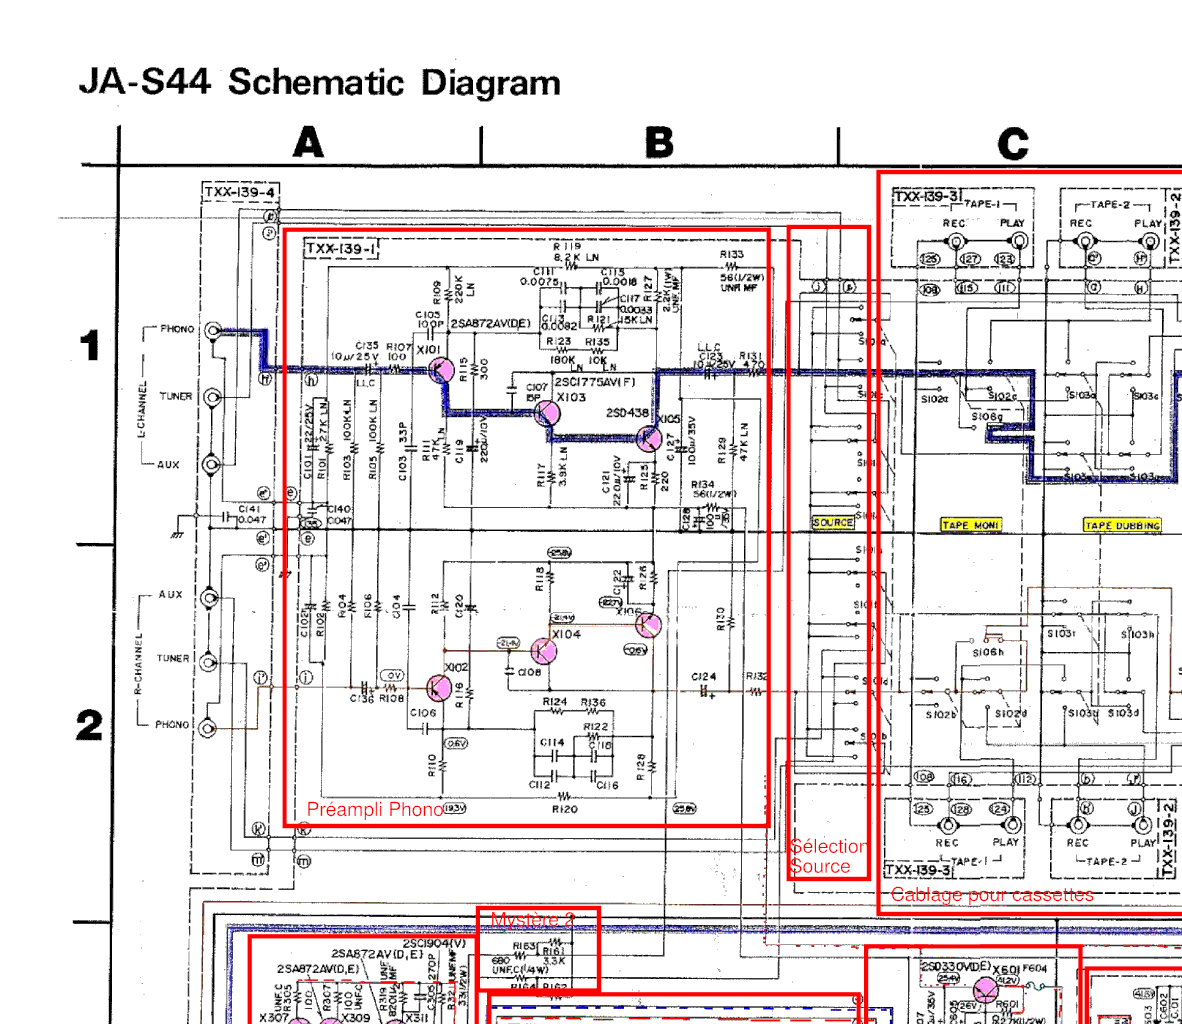Click the 'S102b' switch label
1182x1024 pixels.
940,714
